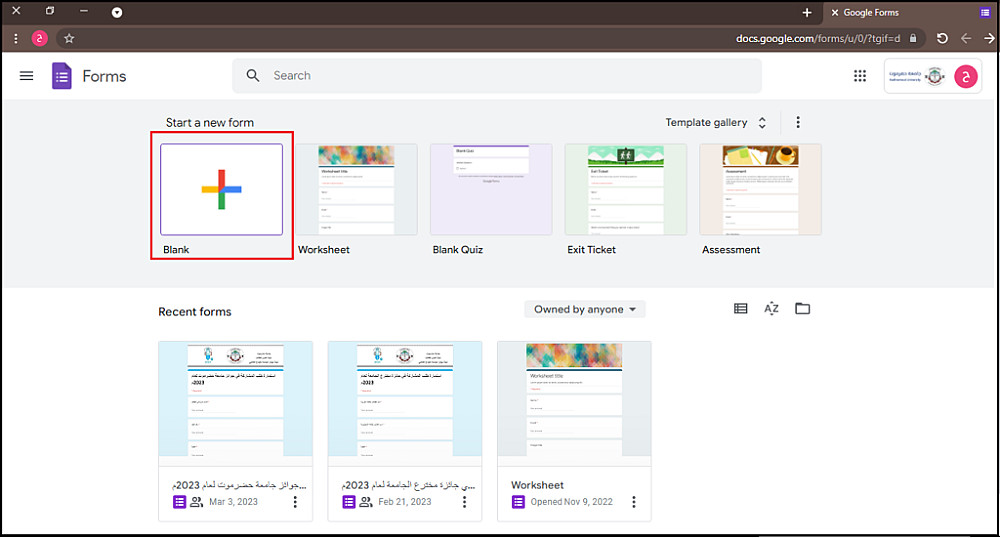The width and height of the screenshot is (1000, 538).
Task: Click the purple Forms logo icon
Action: (x=62, y=76)
